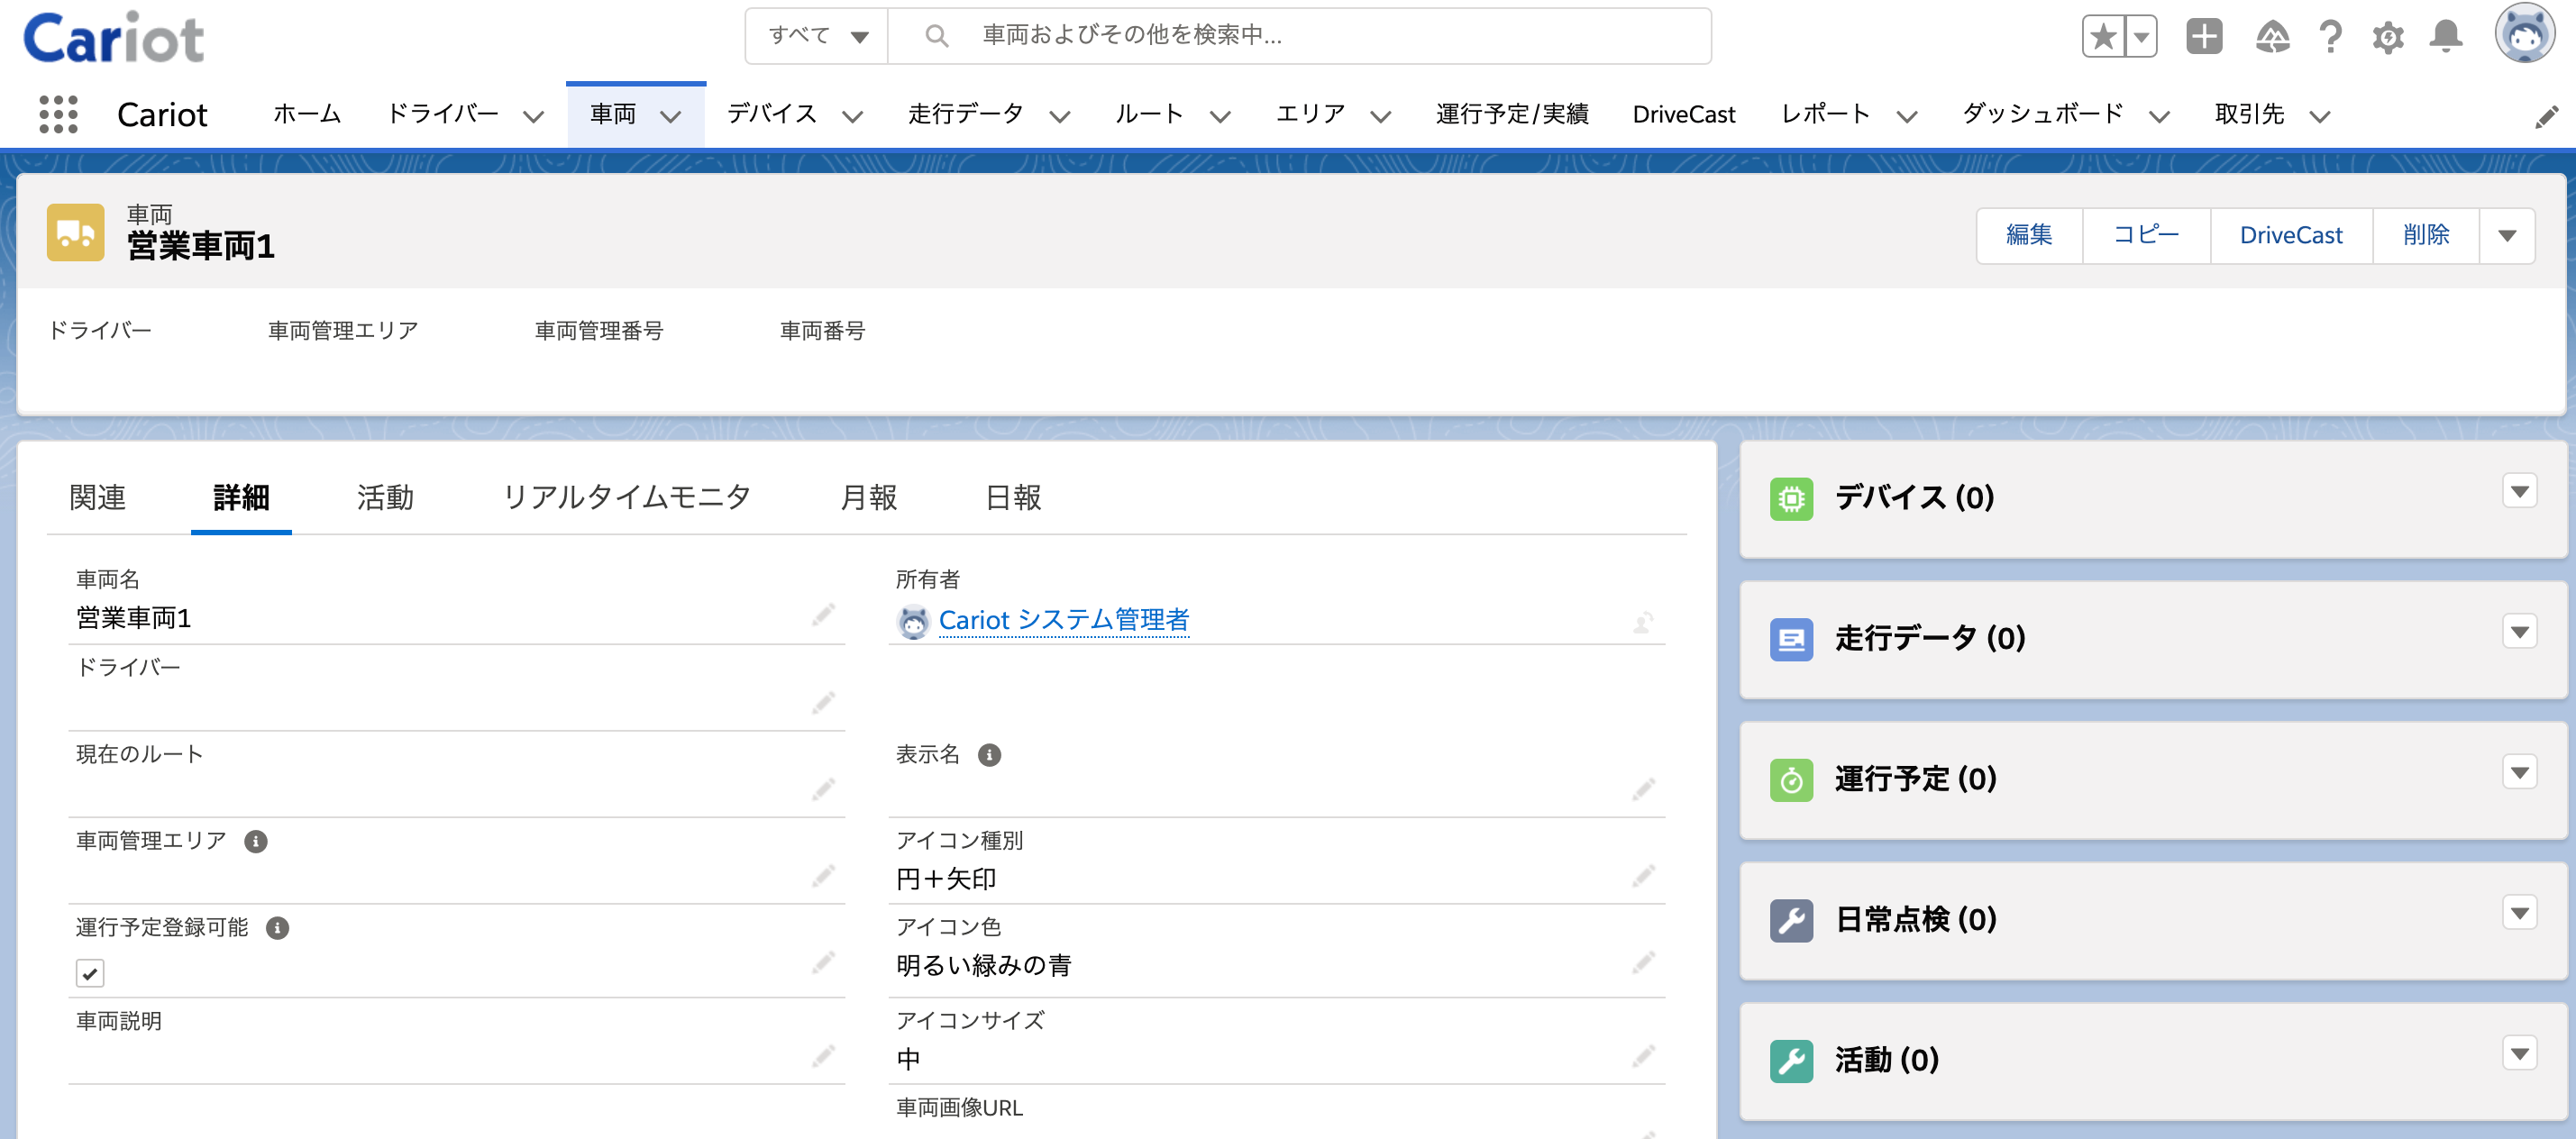Open more record actions dropdown

click(x=2507, y=236)
